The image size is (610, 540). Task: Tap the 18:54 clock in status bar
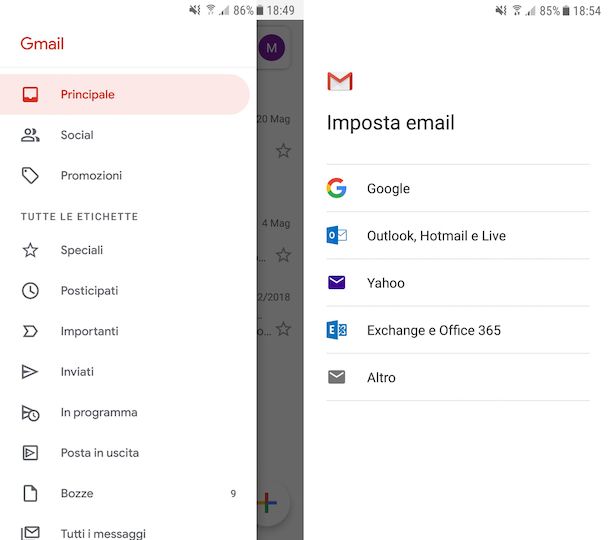pyautogui.click(x=587, y=11)
